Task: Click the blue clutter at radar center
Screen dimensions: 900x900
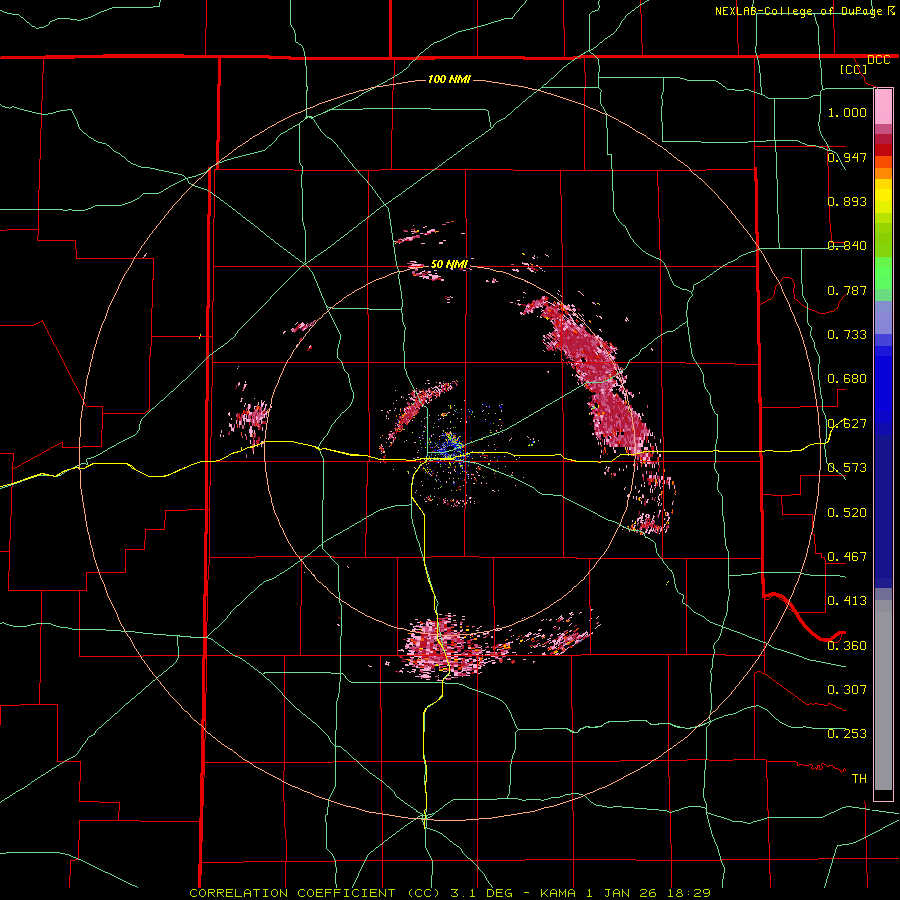Action: point(451,447)
